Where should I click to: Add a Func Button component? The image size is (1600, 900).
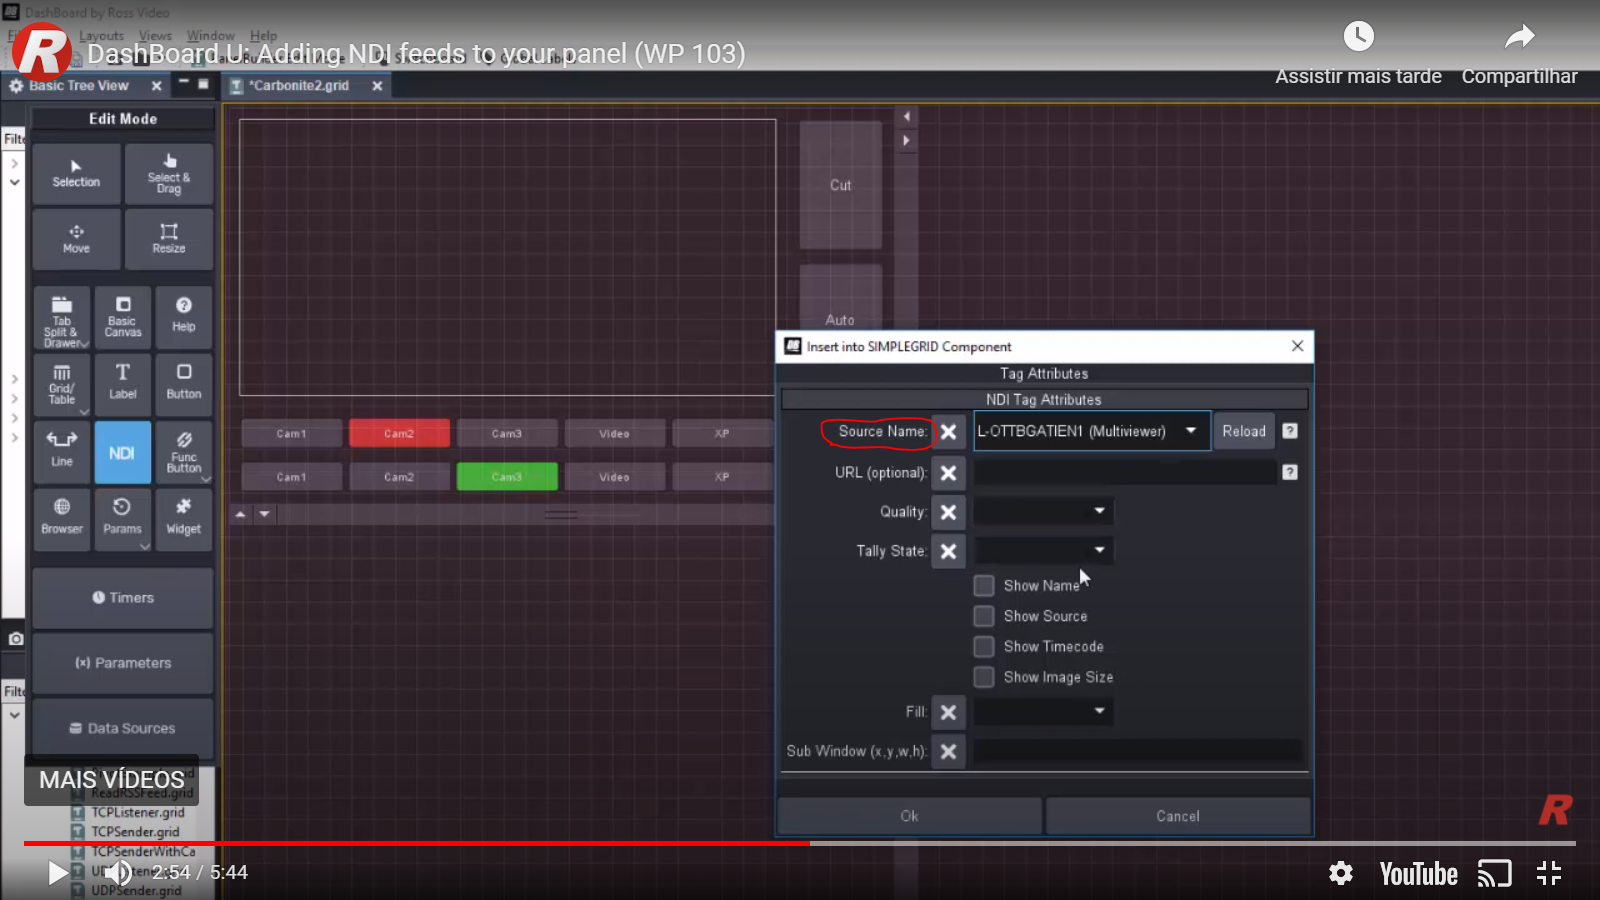[x=184, y=452]
